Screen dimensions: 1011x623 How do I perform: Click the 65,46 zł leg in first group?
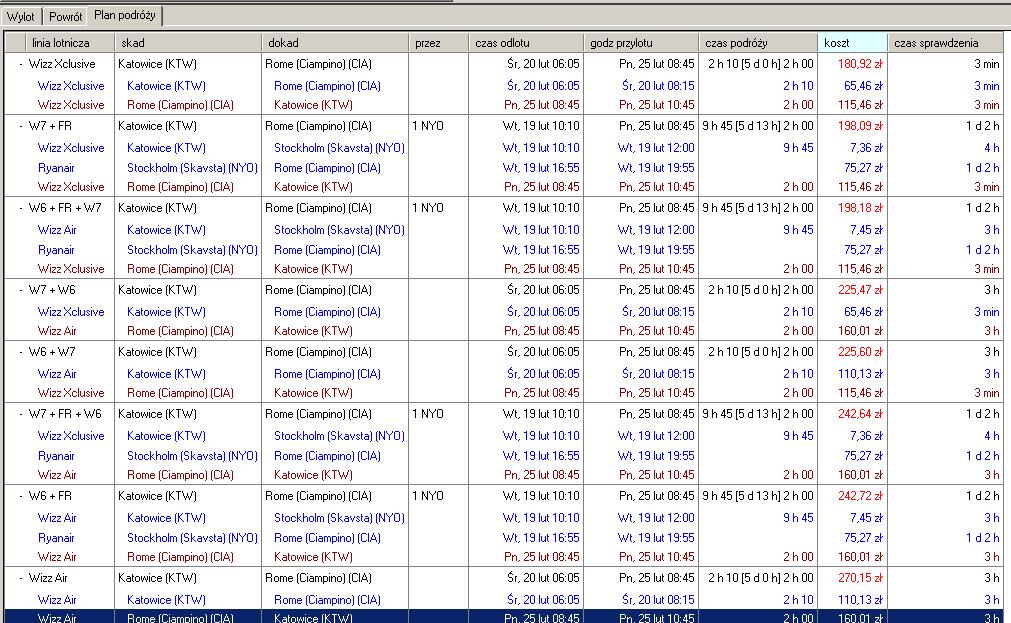tap(863, 86)
